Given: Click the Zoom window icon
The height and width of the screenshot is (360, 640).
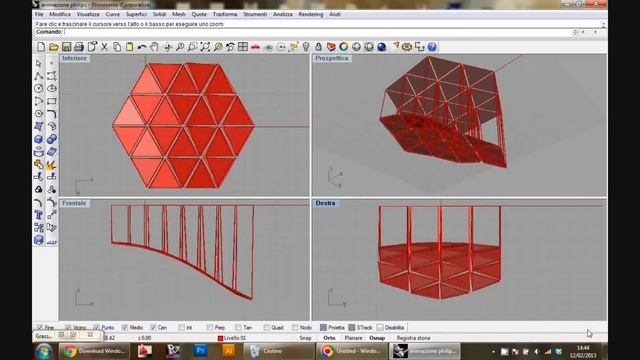Looking at the screenshot, I should pyautogui.click(x=192, y=47).
